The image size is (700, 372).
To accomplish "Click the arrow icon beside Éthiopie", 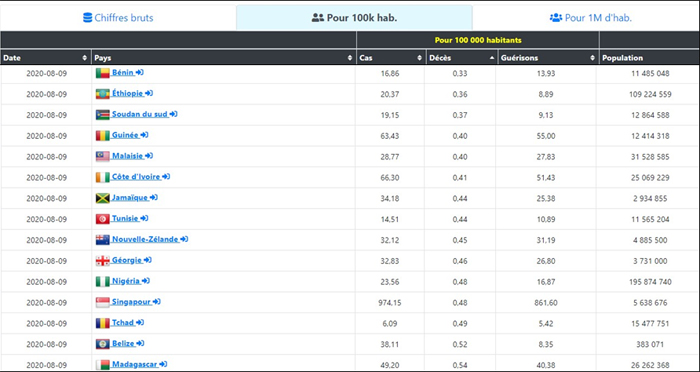I will [149, 93].
